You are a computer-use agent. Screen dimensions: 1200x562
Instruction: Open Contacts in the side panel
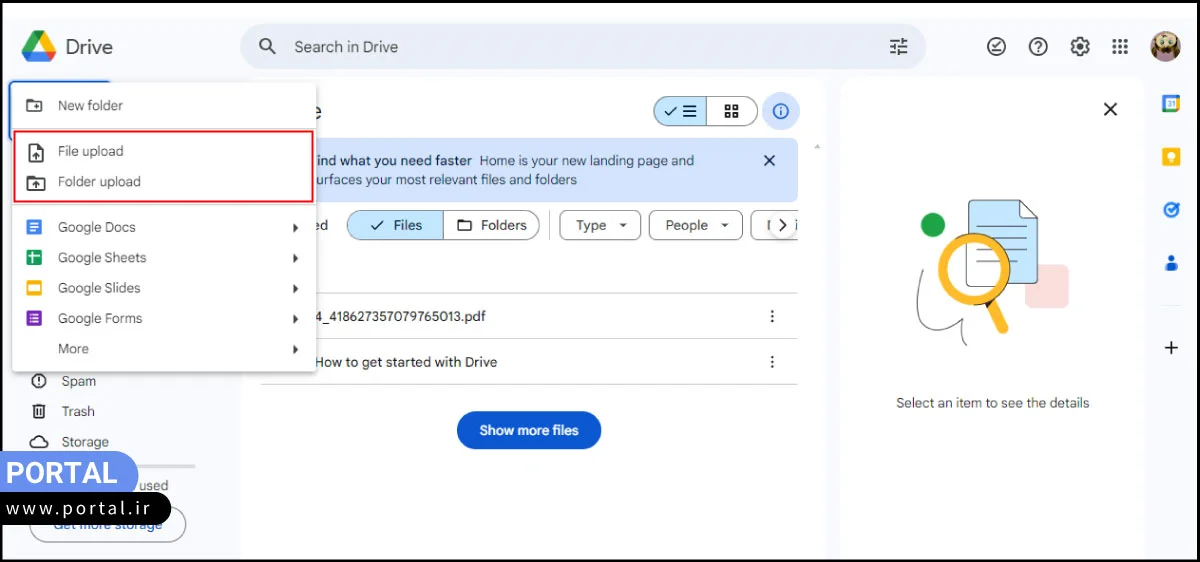pyautogui.click(x=1171, y=263)
